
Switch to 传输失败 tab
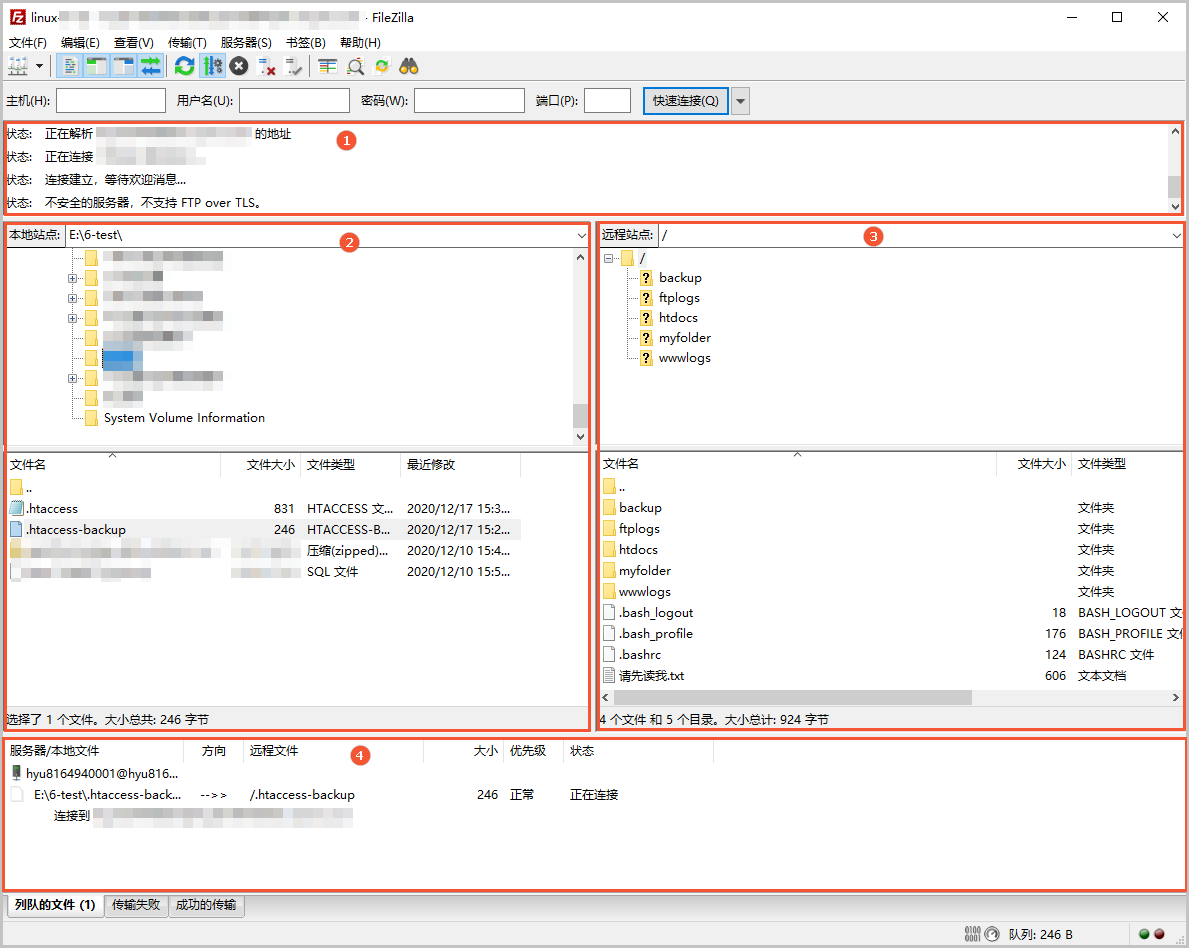tap(136, 905)
